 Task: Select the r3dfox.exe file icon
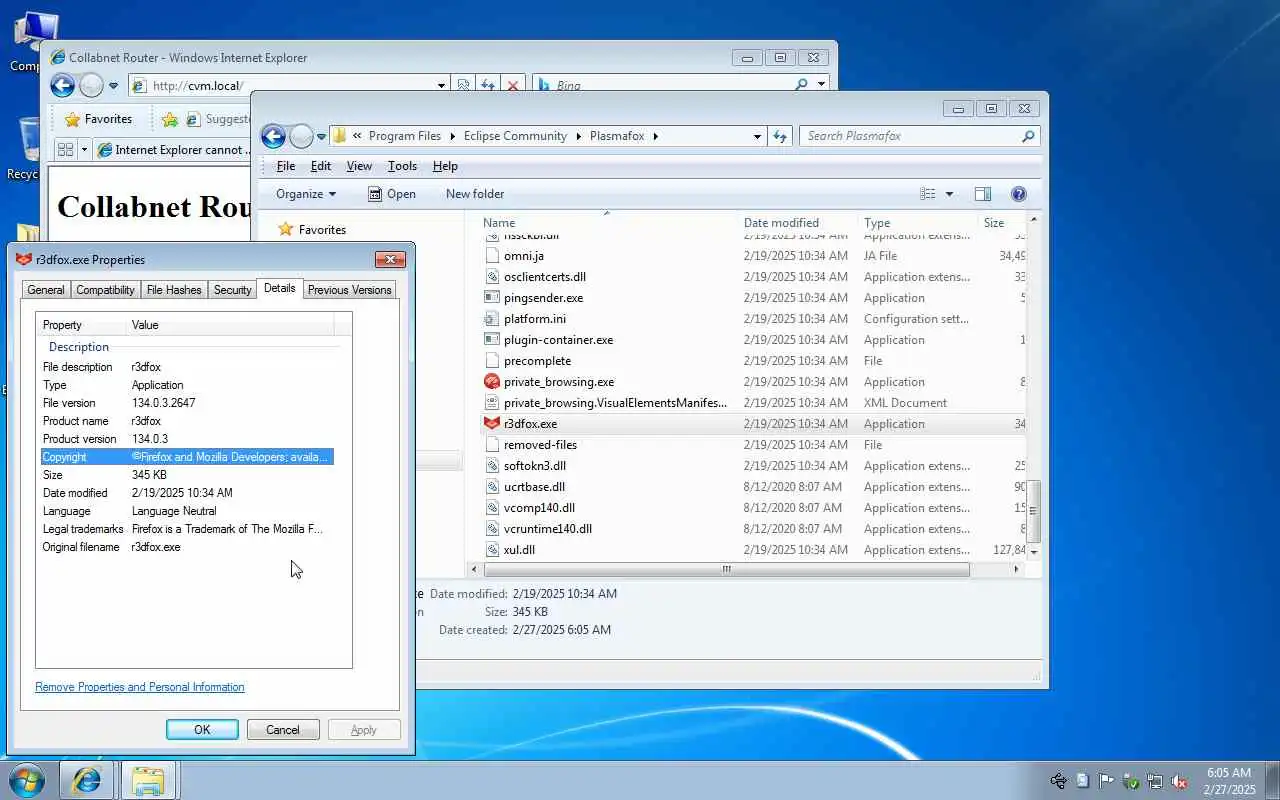[x=491, y=424]
